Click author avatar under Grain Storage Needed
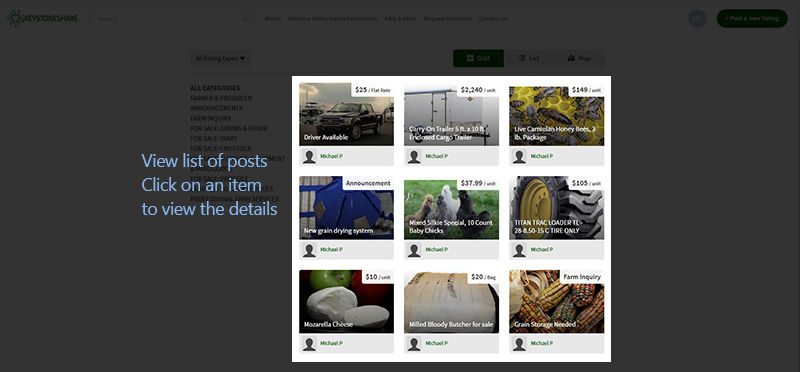The image size is (800, 372). click(519, 344)
